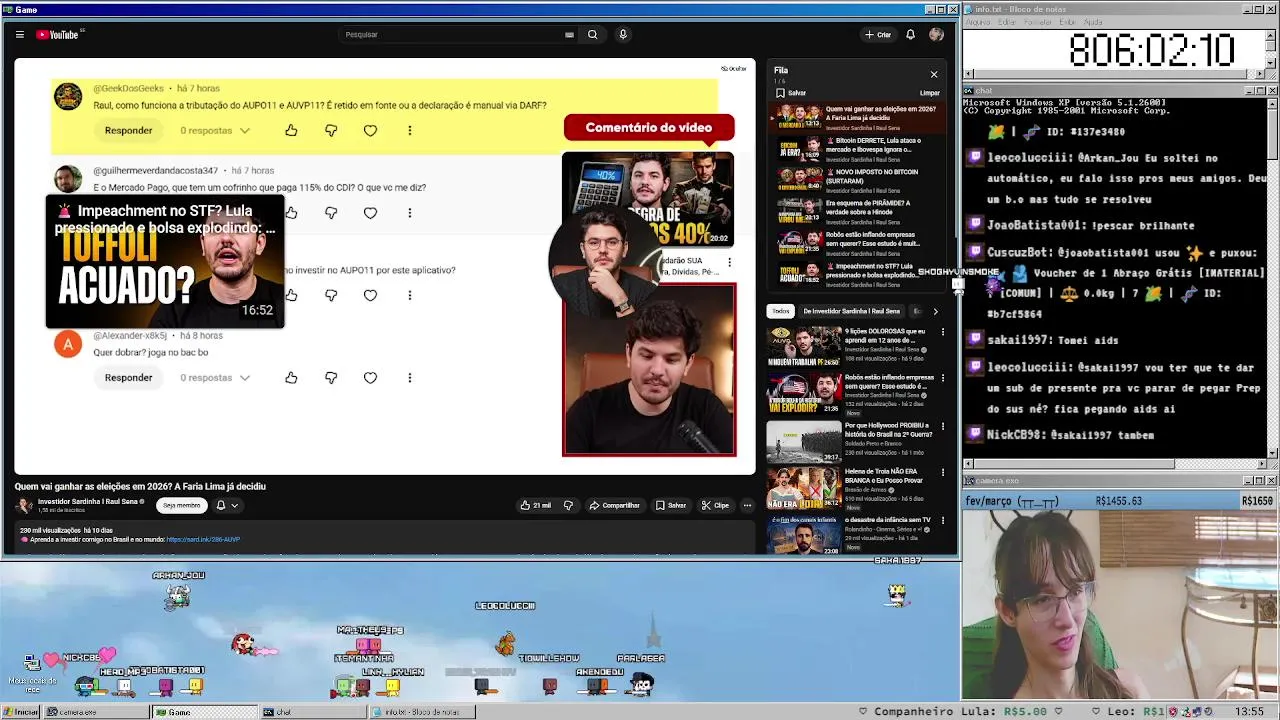Clear the queue with Limpar
The height and width of the screenshot is (720, 1280).
[930, 93]
